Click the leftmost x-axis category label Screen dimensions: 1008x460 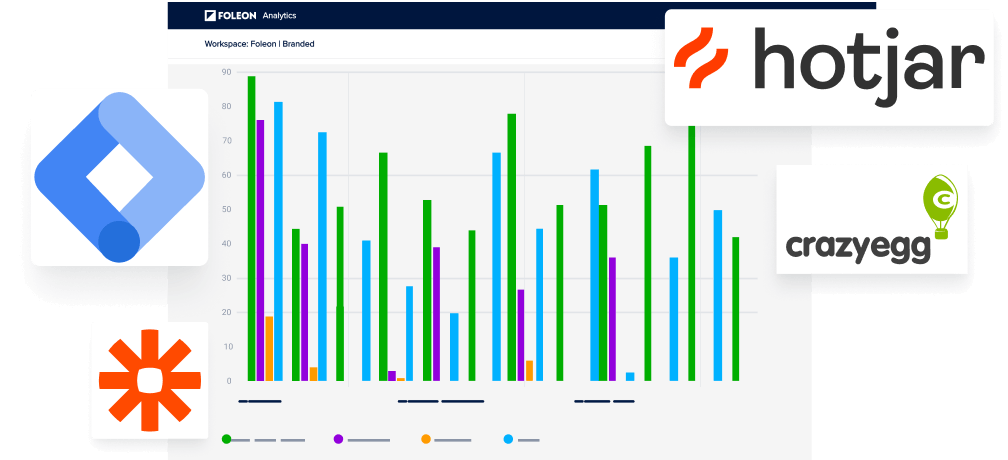[260, 401]
